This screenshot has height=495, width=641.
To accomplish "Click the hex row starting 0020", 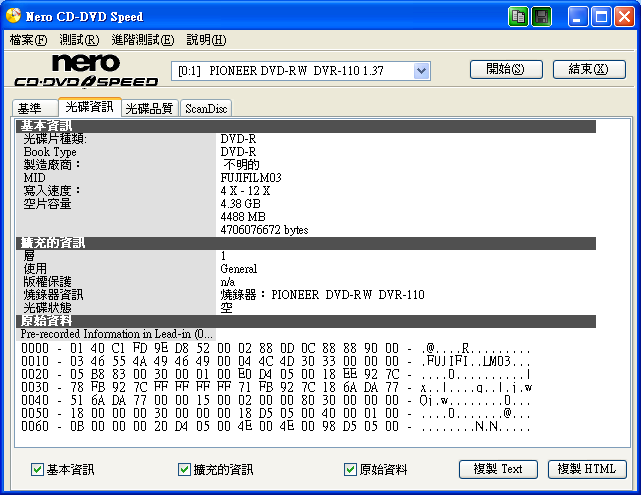I will click(276, 374).
